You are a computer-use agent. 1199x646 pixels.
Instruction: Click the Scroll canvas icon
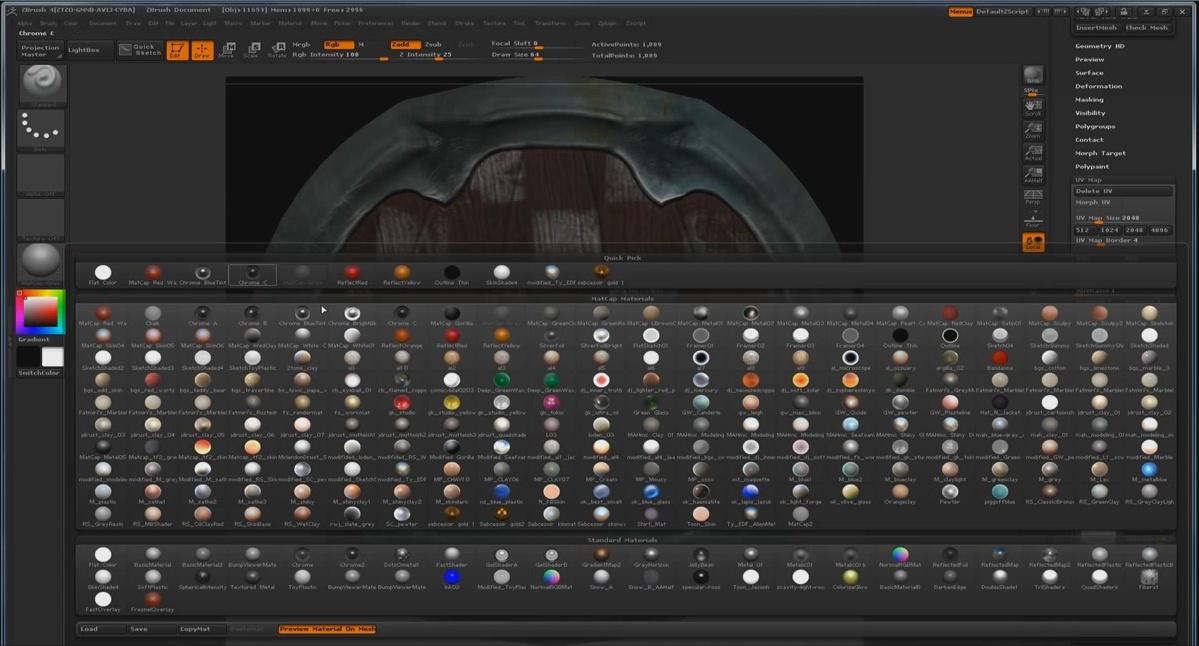(1033, 107)
